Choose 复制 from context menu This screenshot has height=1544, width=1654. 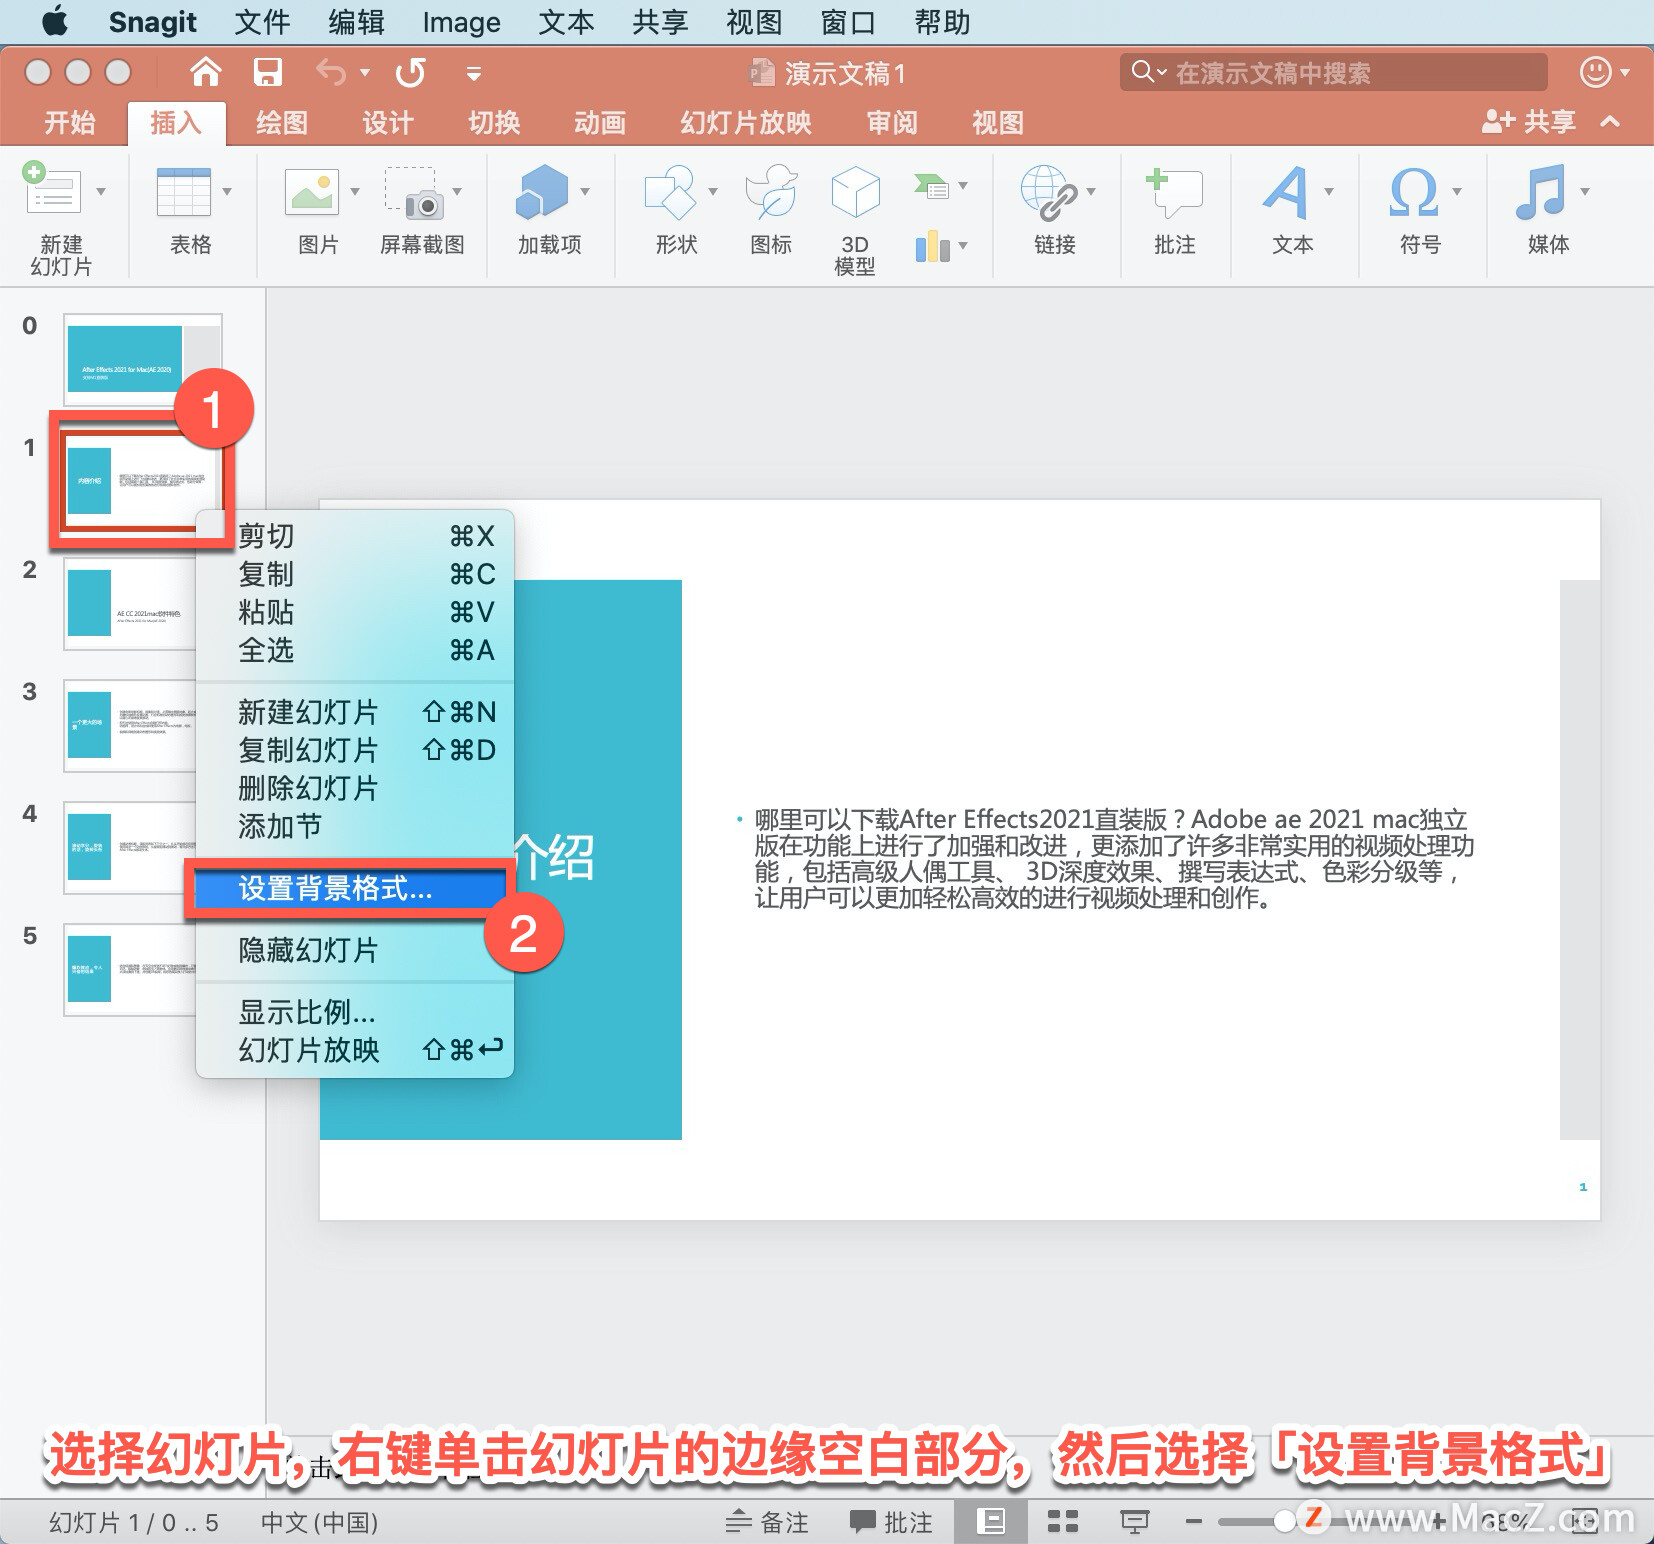(355, 574)
